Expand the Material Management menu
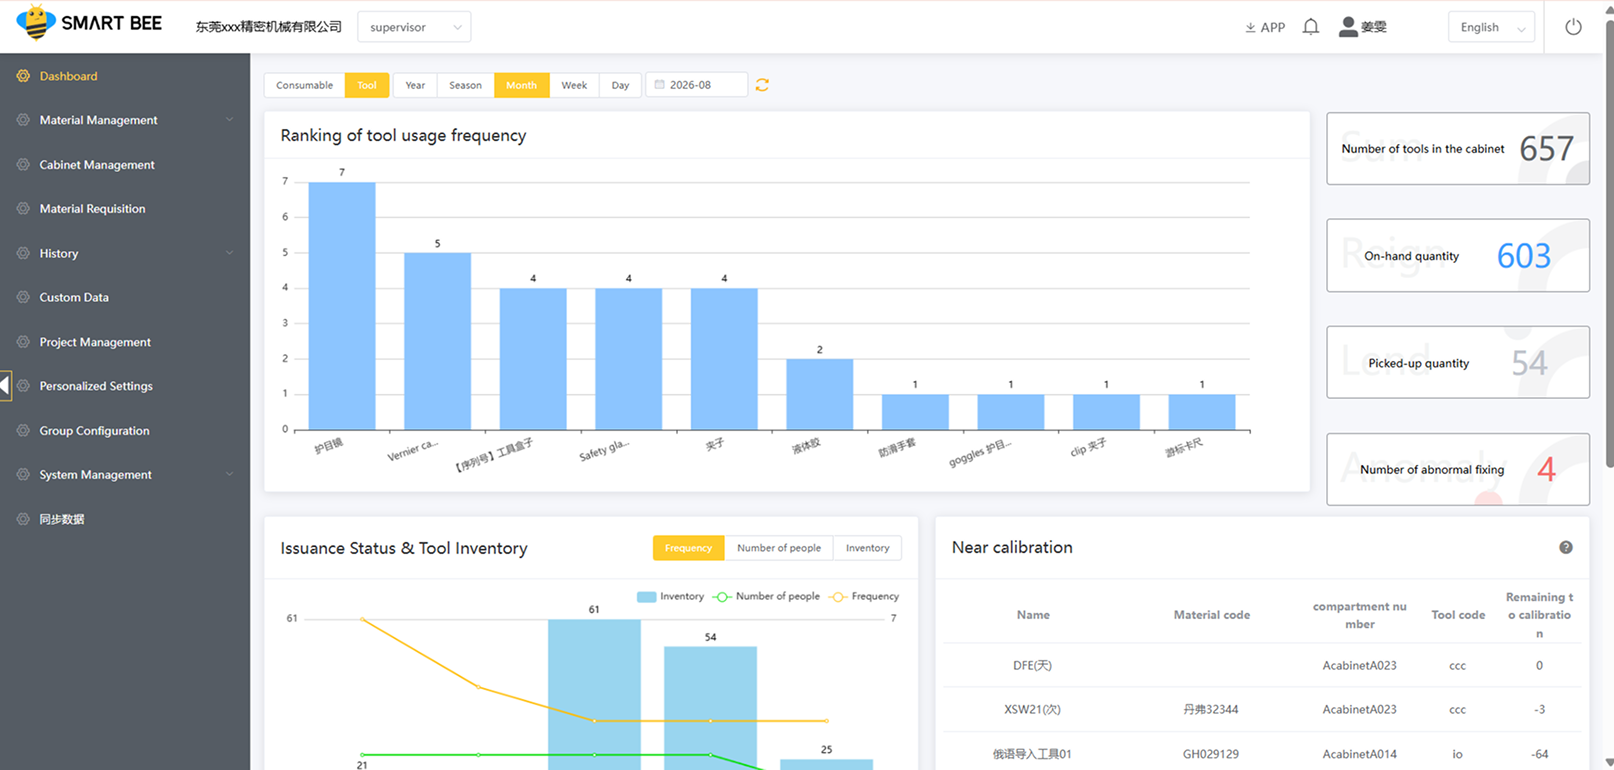Screen dimensions: 1614x770 pyautogui.click(x=125, y=120)
